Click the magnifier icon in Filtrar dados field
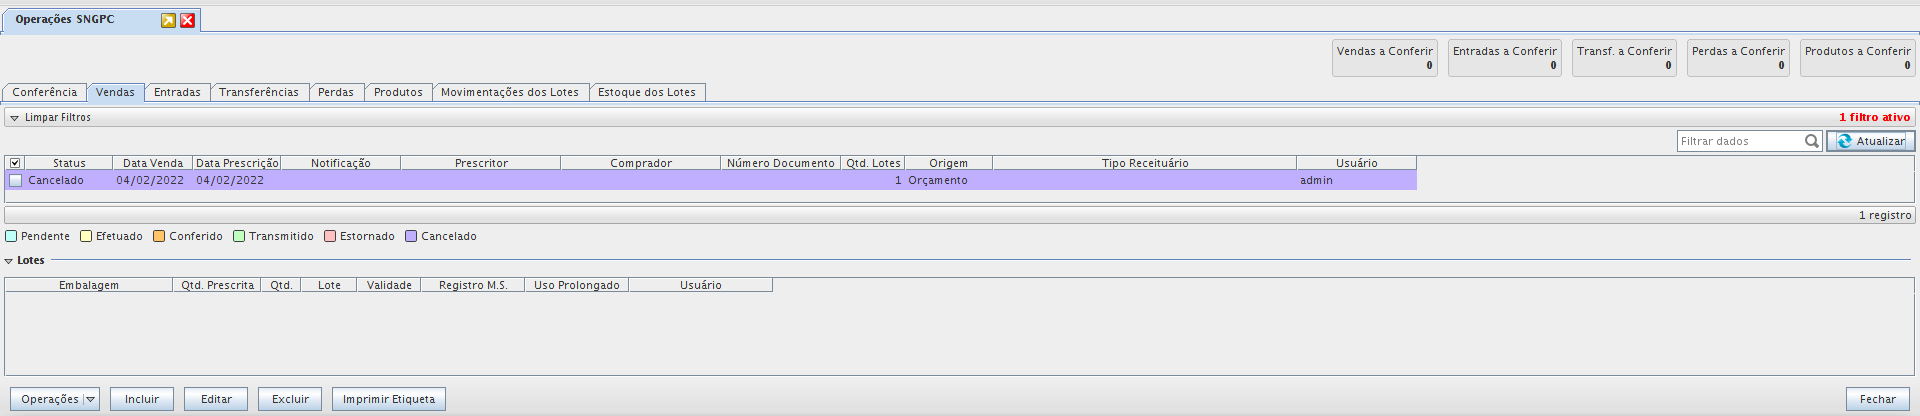 (1811, 141)
